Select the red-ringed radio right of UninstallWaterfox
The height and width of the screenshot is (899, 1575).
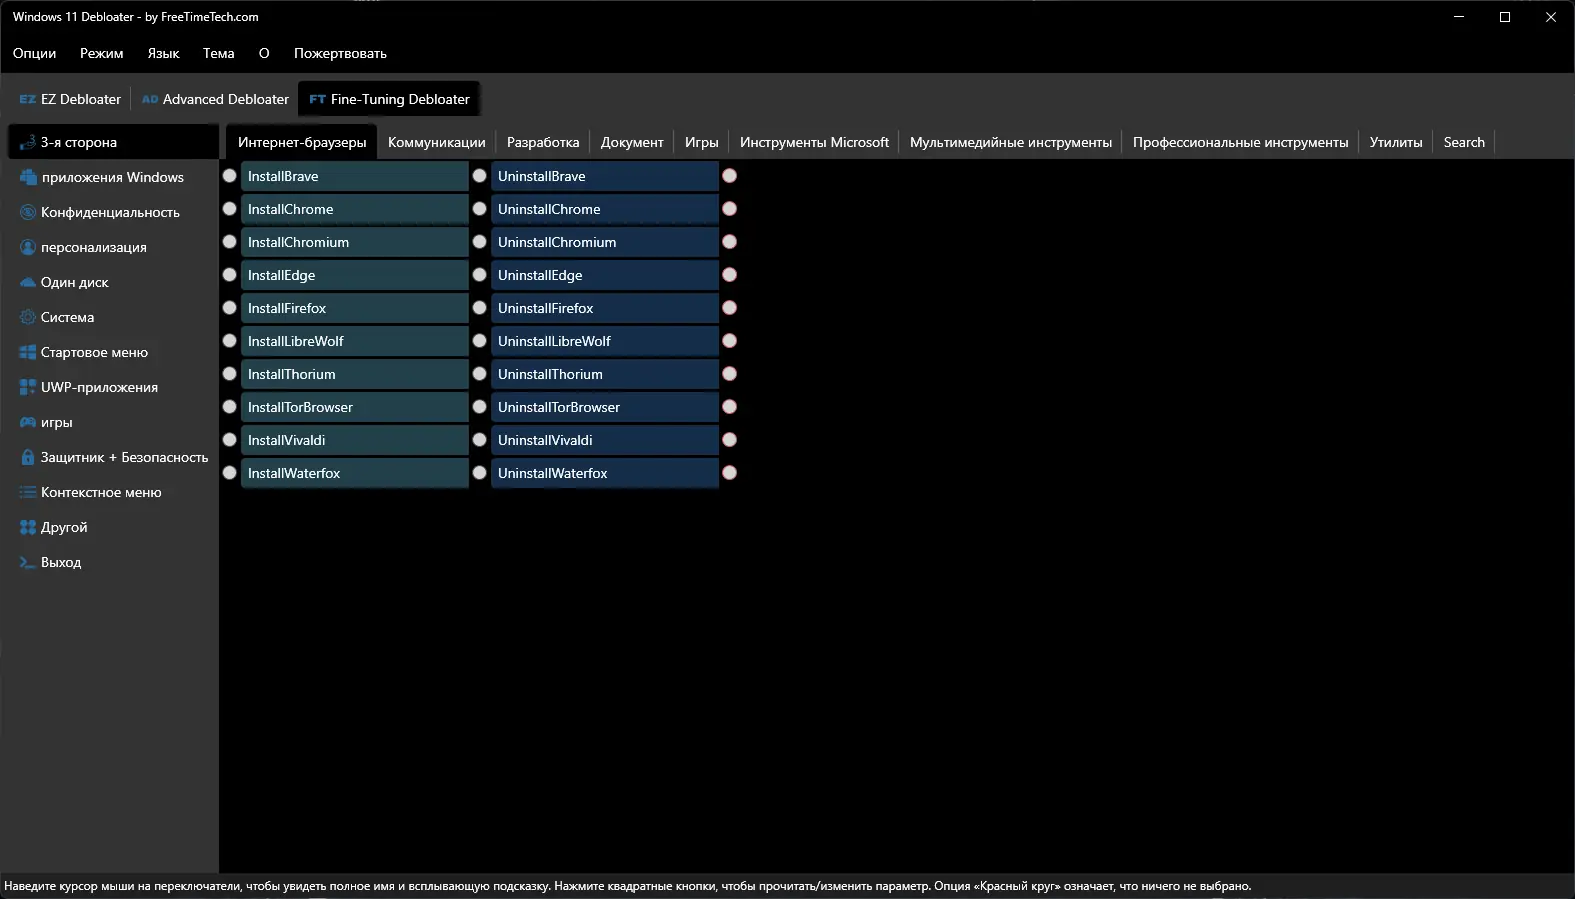click(x=730, y=472)
